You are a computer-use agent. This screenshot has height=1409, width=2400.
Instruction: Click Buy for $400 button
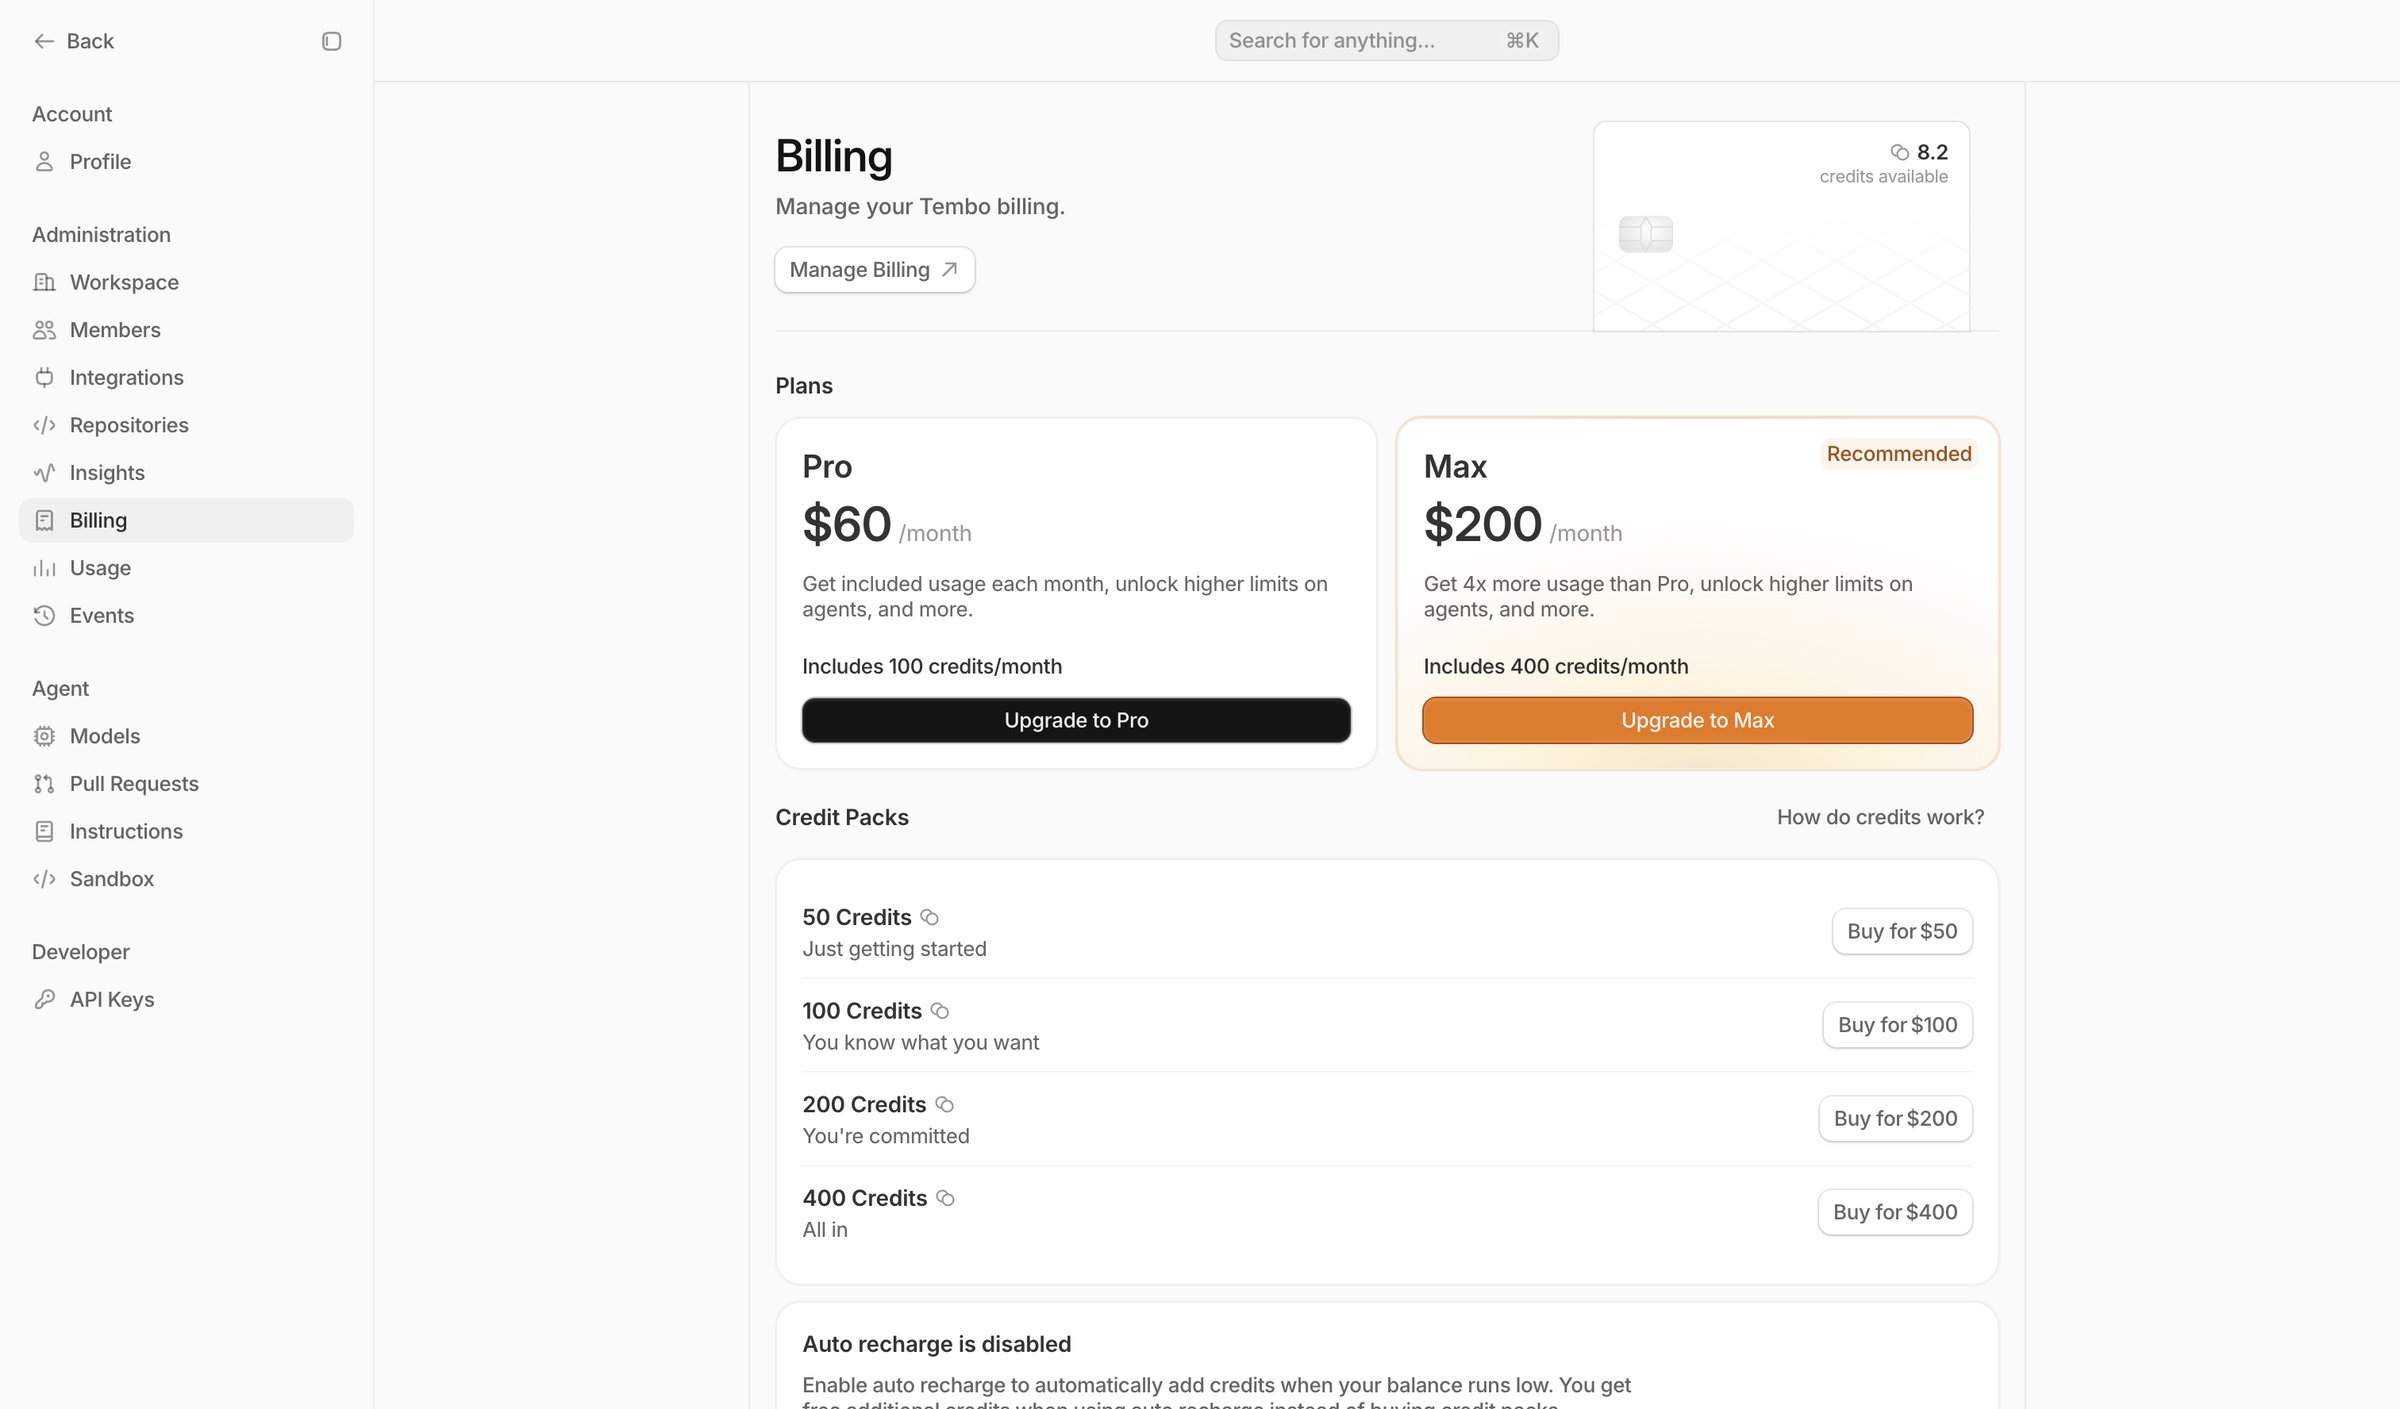tap(1895, 1212)
